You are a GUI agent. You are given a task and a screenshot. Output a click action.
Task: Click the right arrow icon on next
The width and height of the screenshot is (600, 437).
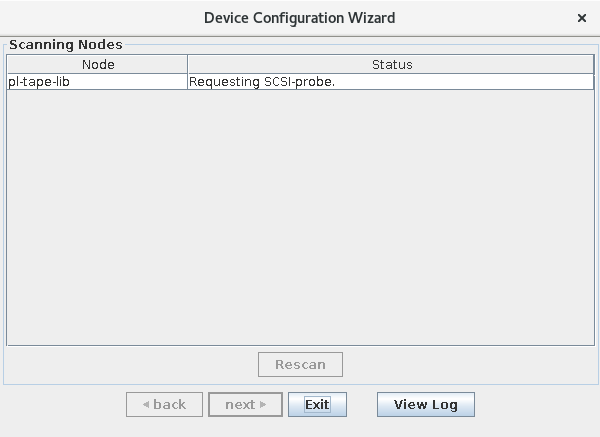click(263, 405)
